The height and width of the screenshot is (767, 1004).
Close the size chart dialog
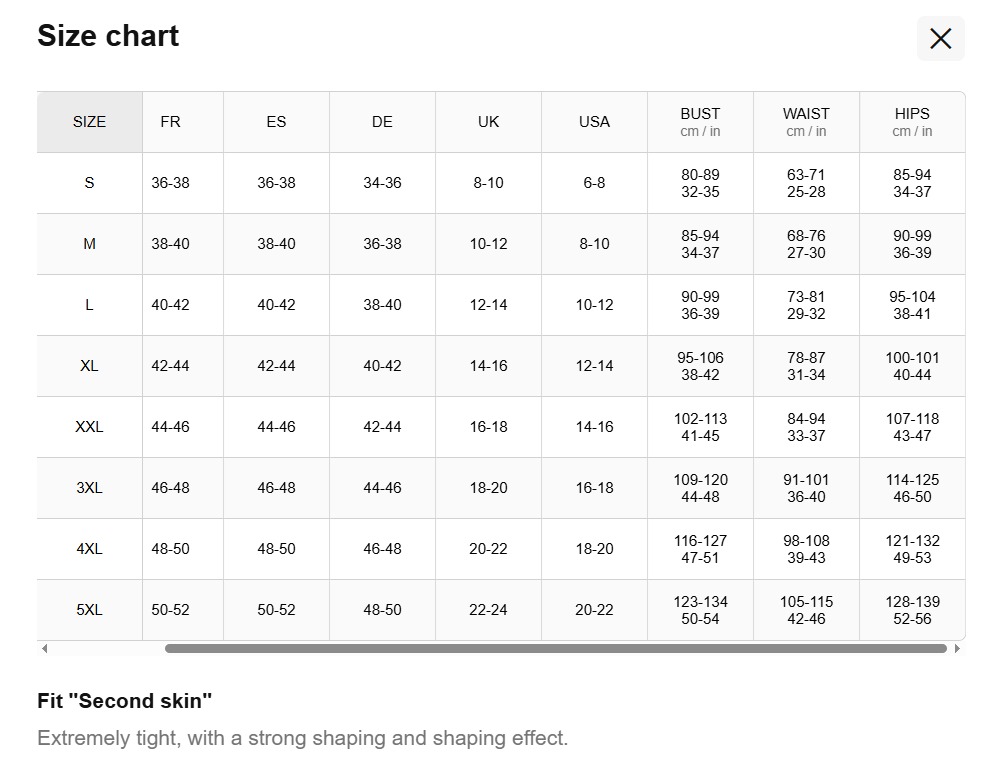pyautogui.click(x=940, y=39)
